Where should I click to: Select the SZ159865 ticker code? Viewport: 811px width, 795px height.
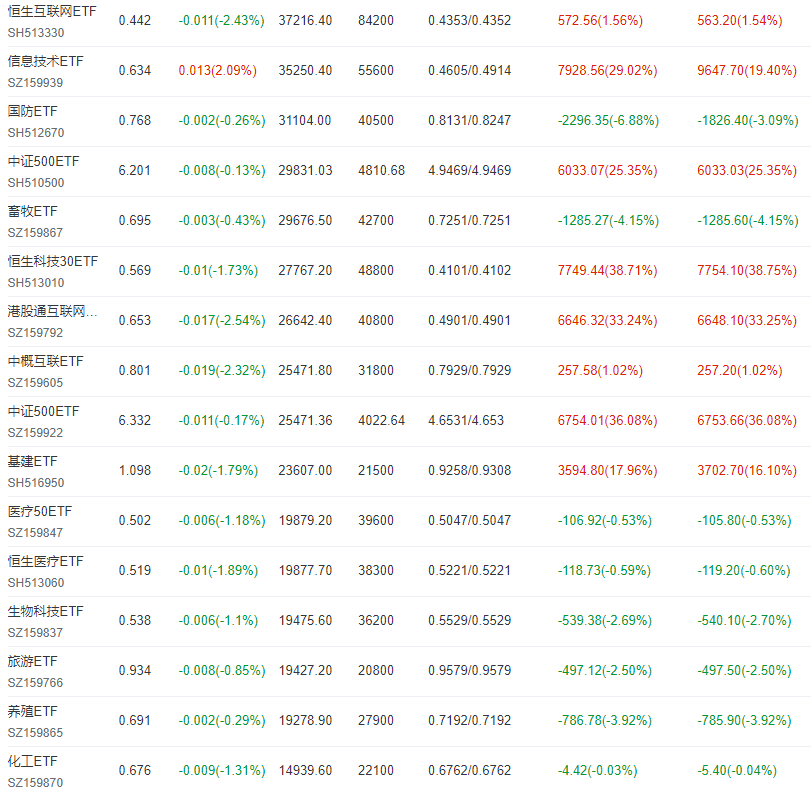tap(35, 733)
